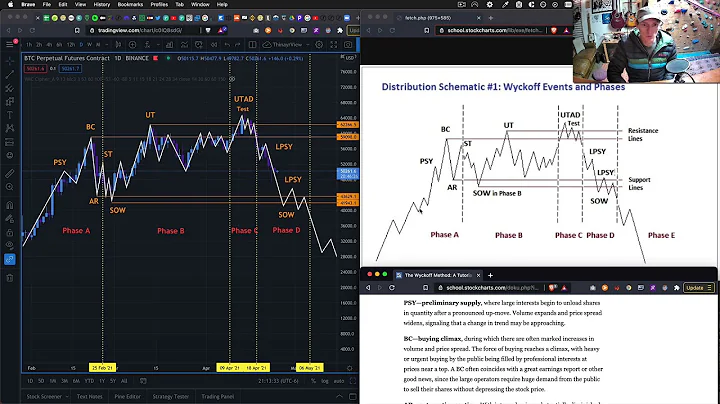Switch to the Trading Panel tab

[x=218, y=396]
